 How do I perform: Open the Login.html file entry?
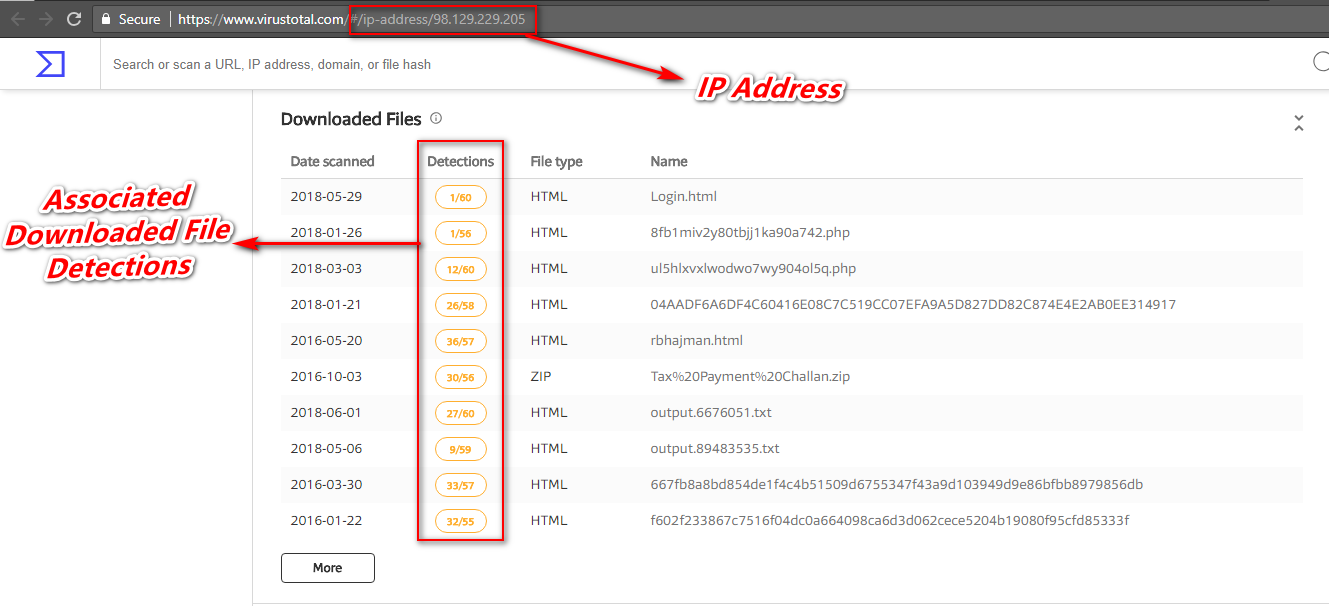684,197
